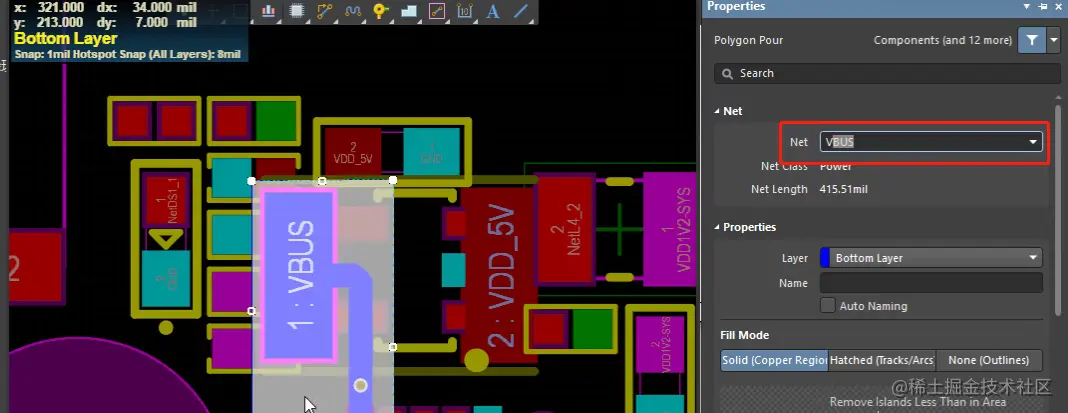Screen dimensions: 1068x413
Task: Toggle the selection filter funnel button
Action: click(1032, 40)
